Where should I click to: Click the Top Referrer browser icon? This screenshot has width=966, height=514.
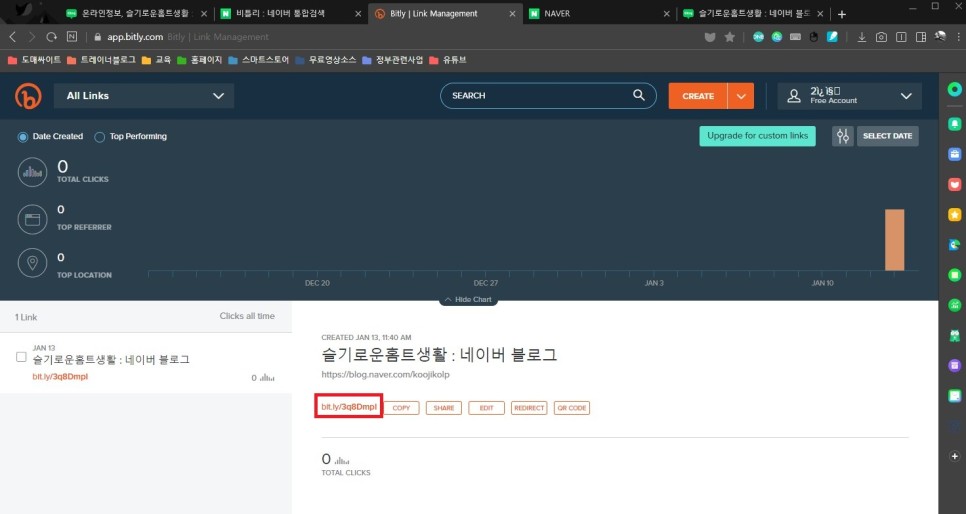point(32,219)
